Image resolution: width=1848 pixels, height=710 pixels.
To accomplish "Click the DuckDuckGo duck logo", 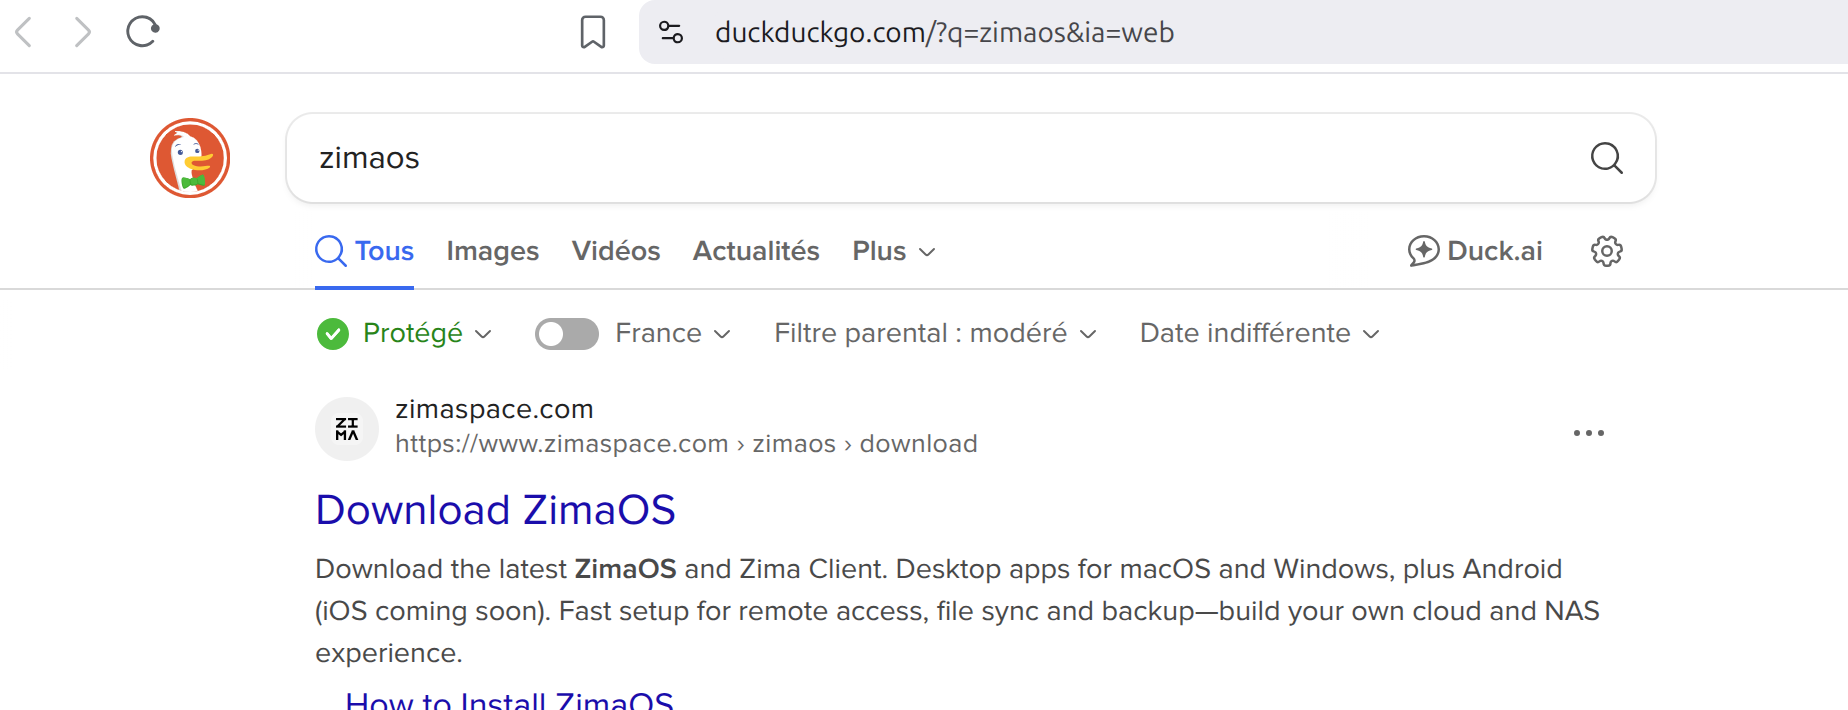I will pos(190,158).
